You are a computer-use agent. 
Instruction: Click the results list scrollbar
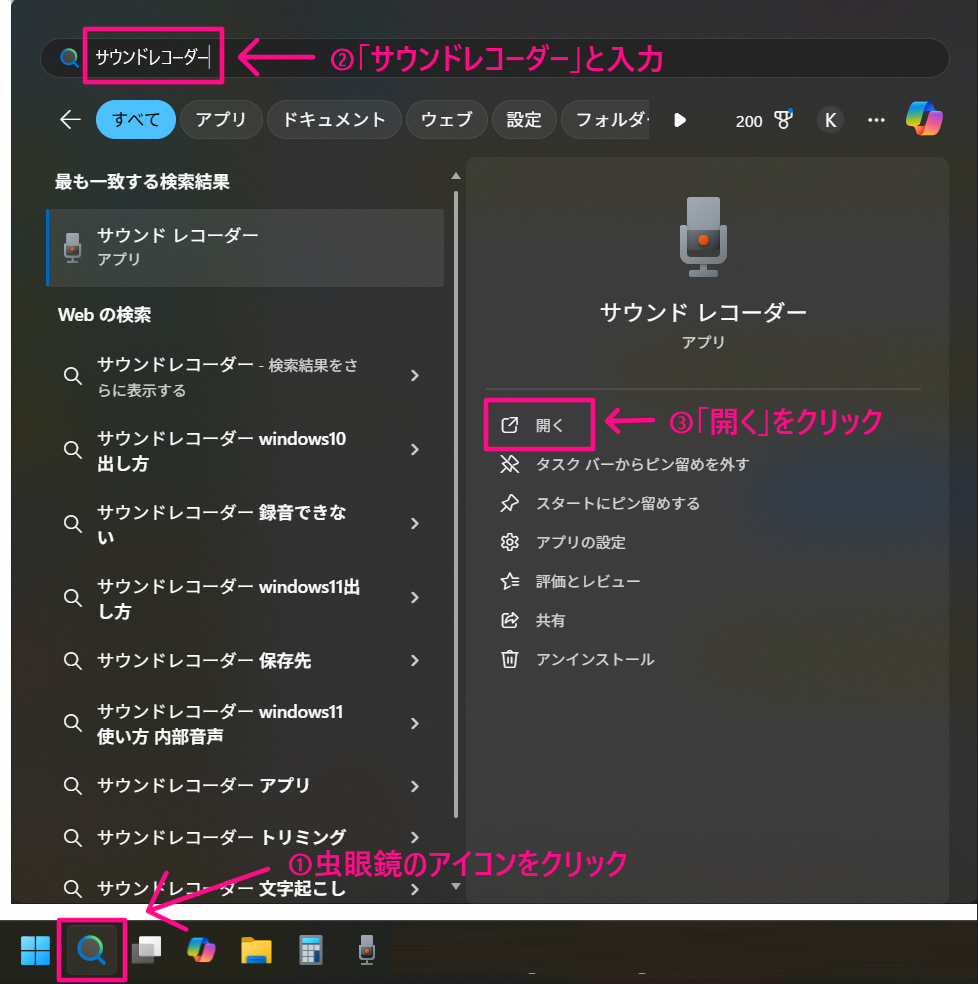pyautogui.click(x=456, y=504)
